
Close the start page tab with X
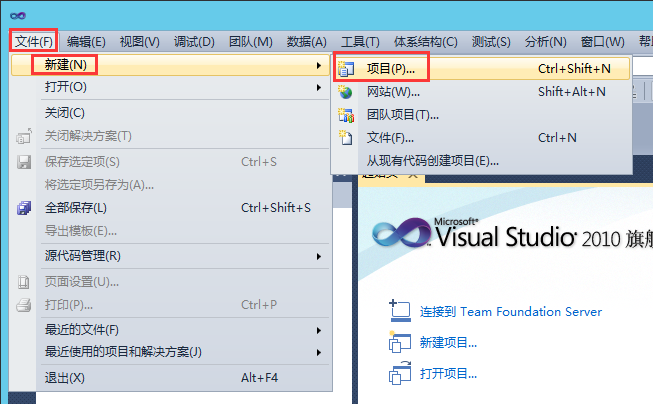(x=413, y=175)
